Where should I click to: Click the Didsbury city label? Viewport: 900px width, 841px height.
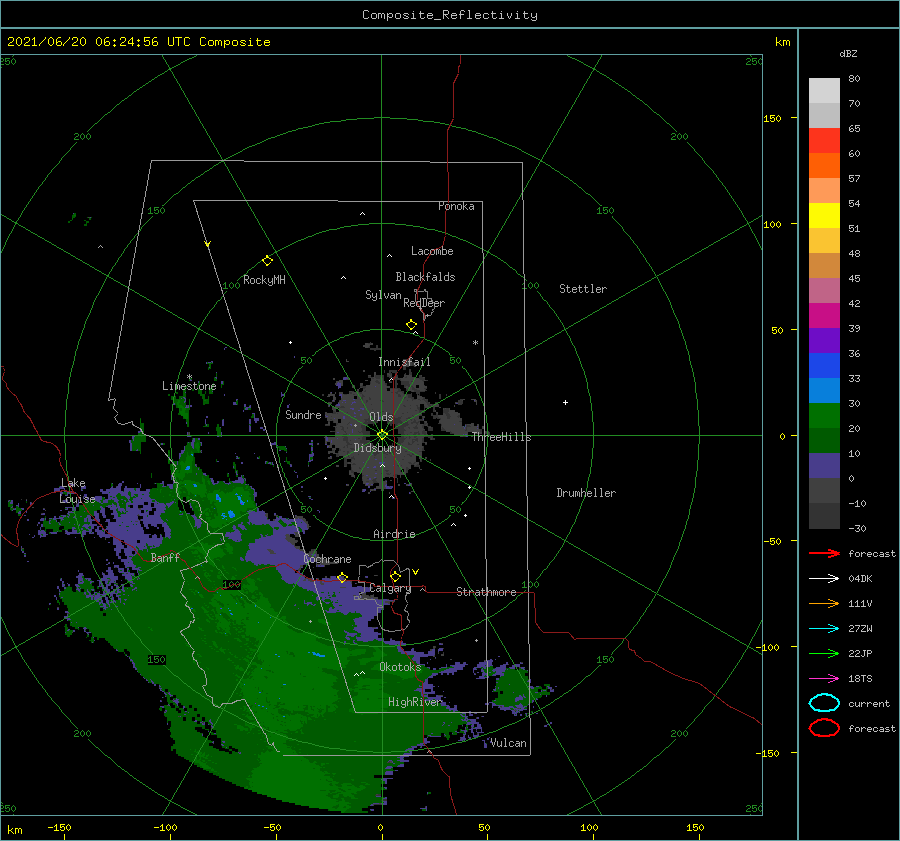pos(378,448)
